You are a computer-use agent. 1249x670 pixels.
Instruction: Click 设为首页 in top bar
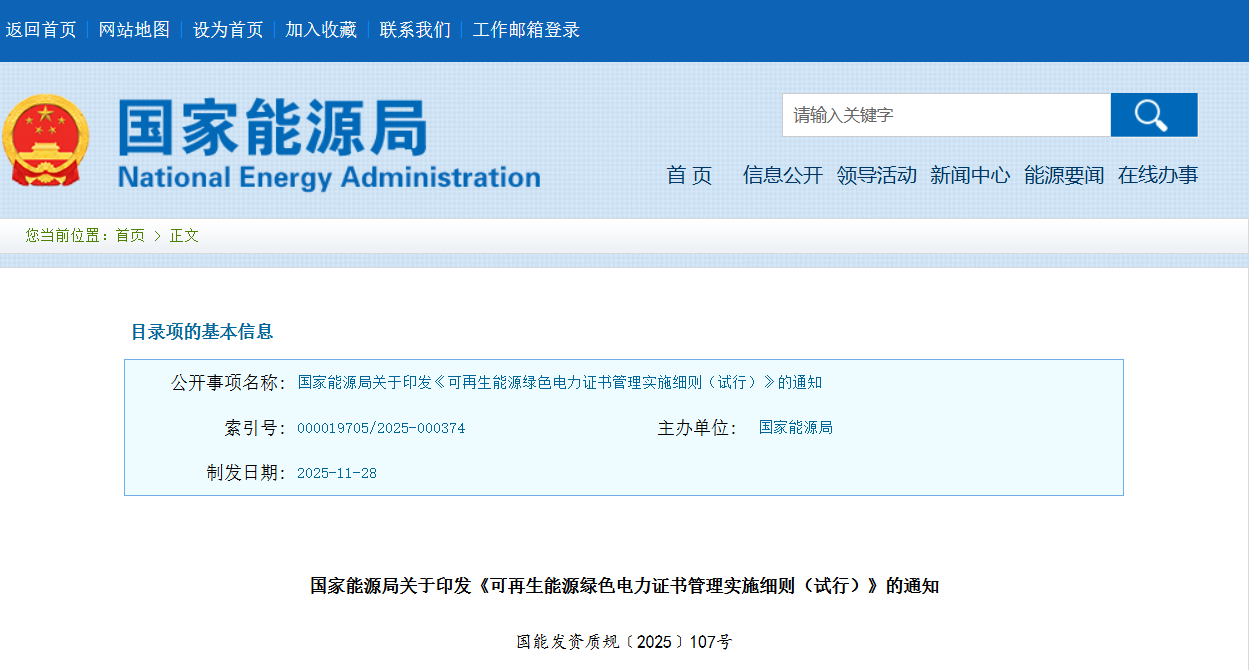tap(228, 30)
